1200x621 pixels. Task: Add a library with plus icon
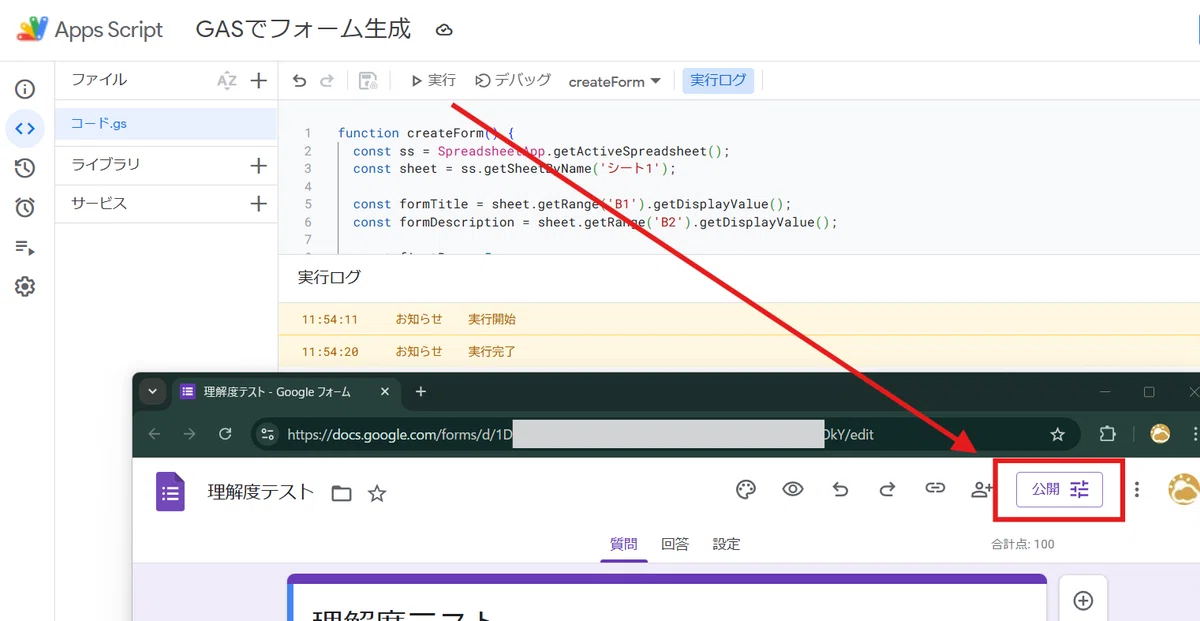click(258, 165)
